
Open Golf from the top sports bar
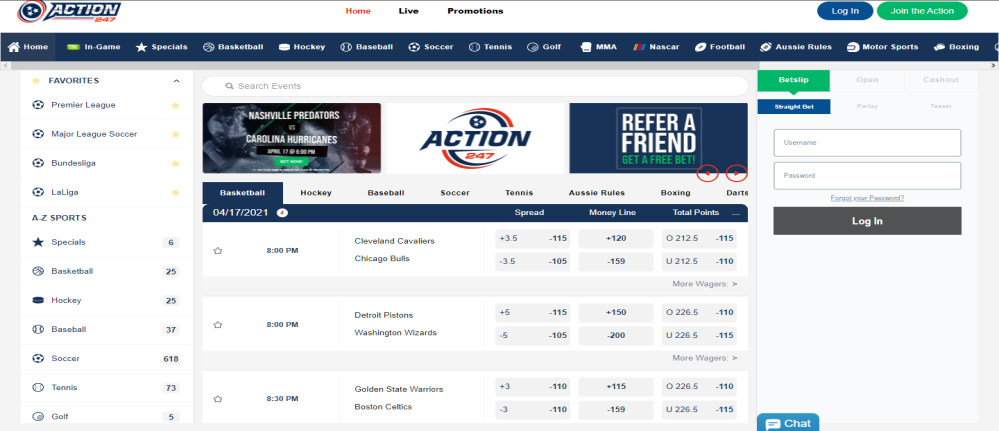pos(532,47)
